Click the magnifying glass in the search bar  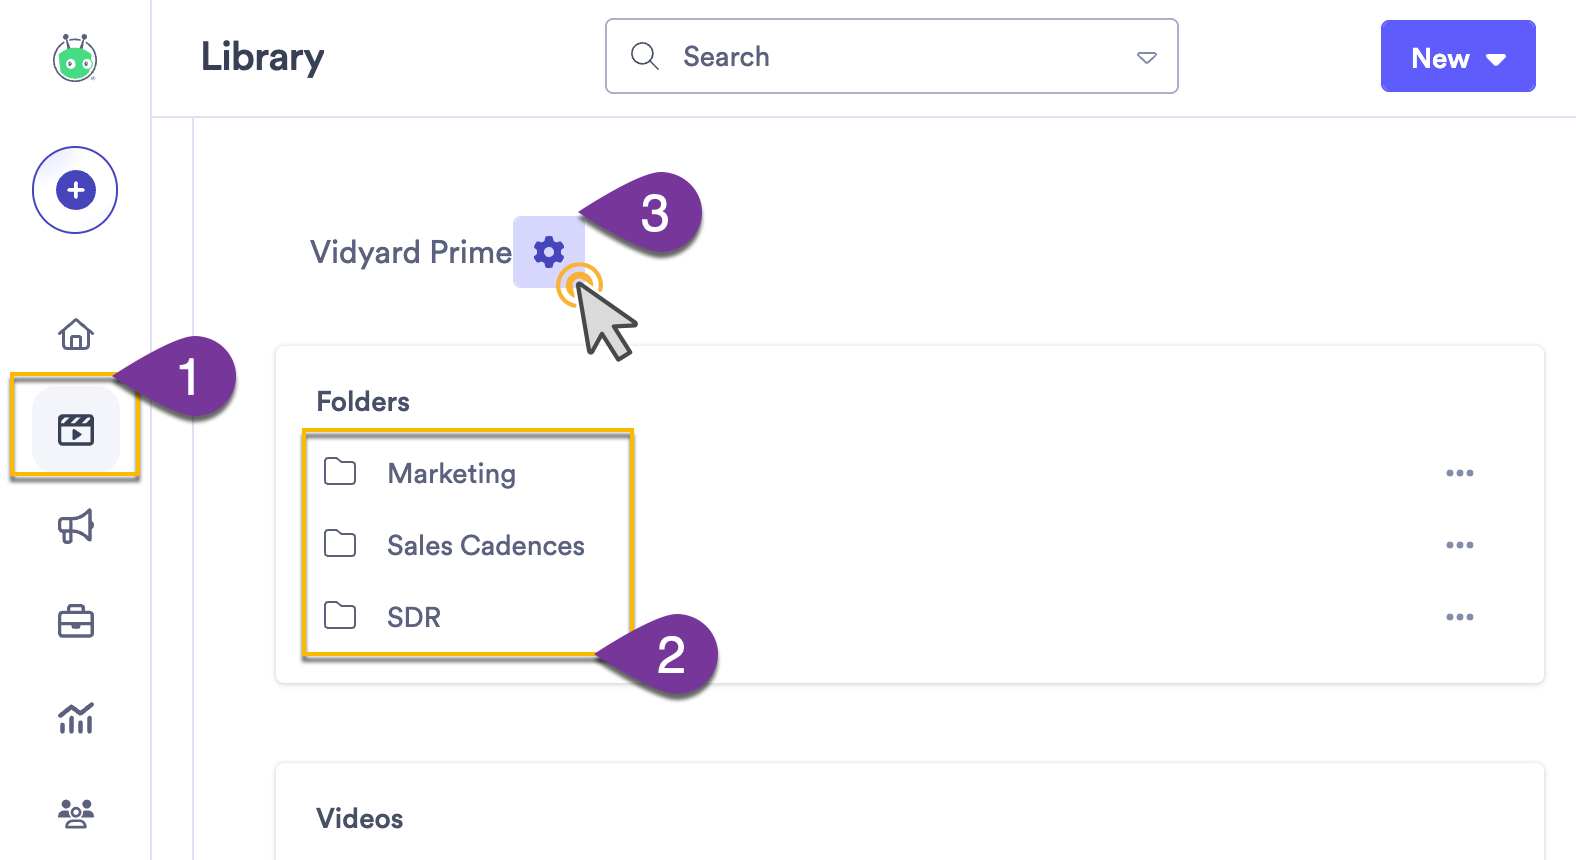[644, 57]
